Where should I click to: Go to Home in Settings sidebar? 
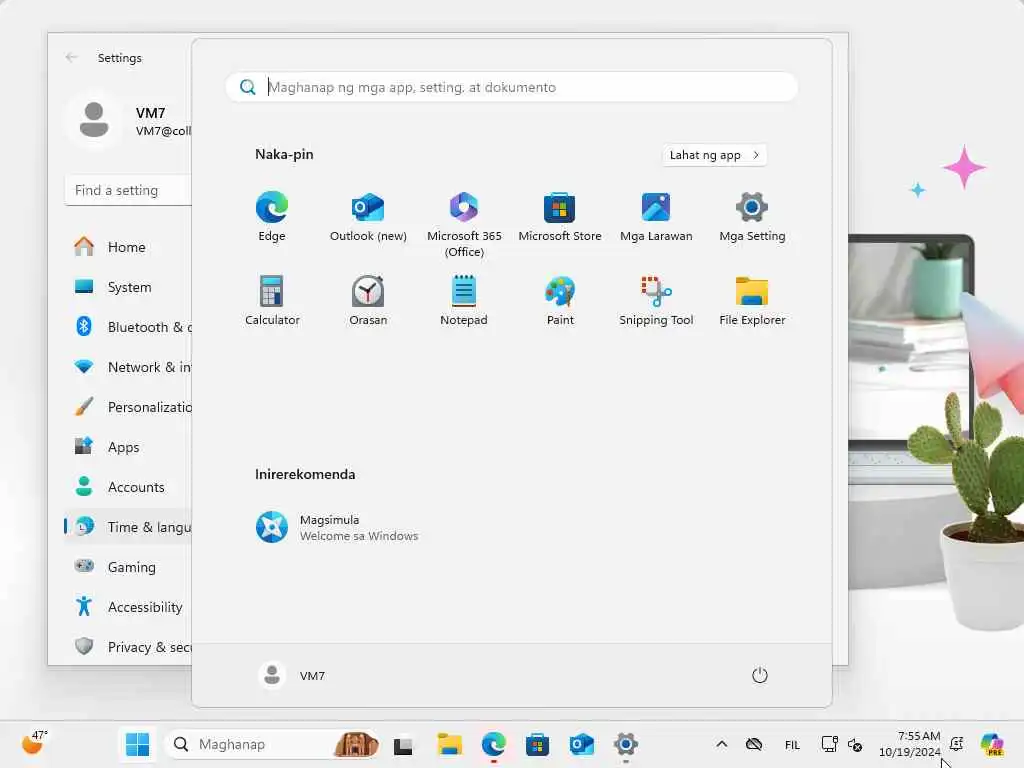tap(129, 247)
